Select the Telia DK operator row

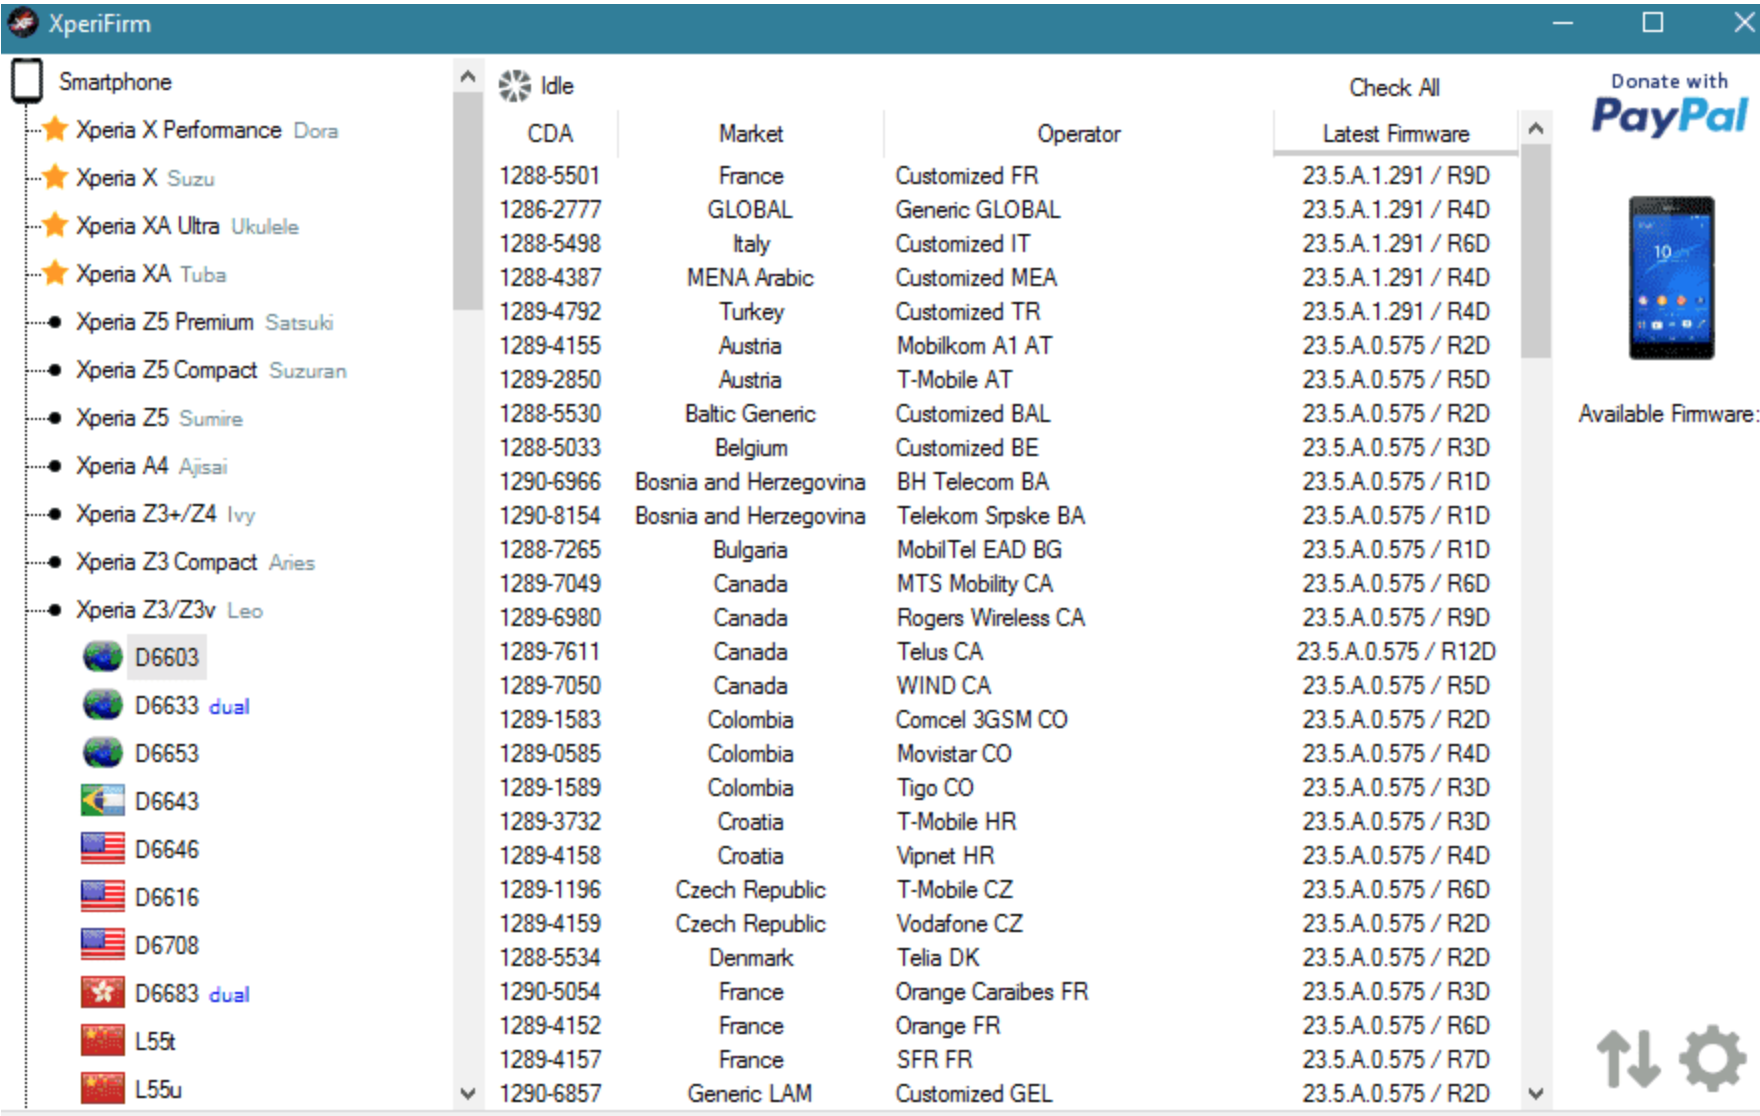[1003, 958]
